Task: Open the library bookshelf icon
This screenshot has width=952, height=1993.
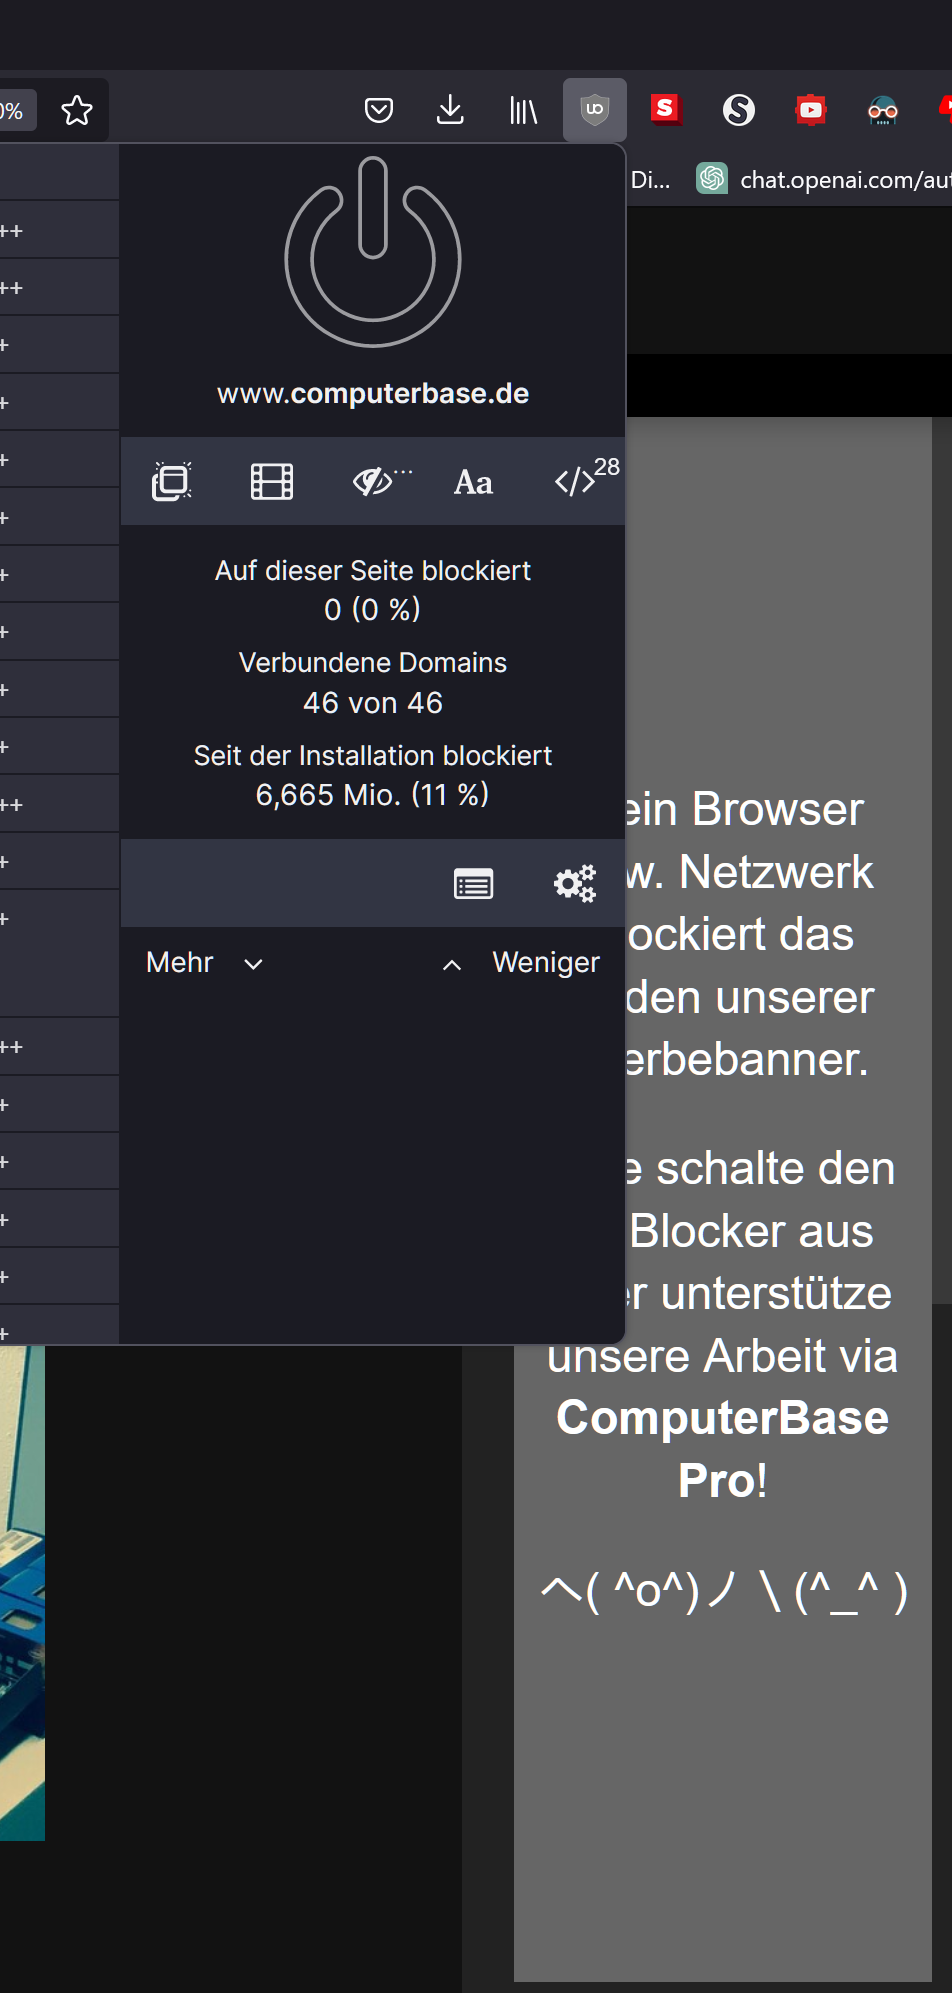Action: point(523,110)
